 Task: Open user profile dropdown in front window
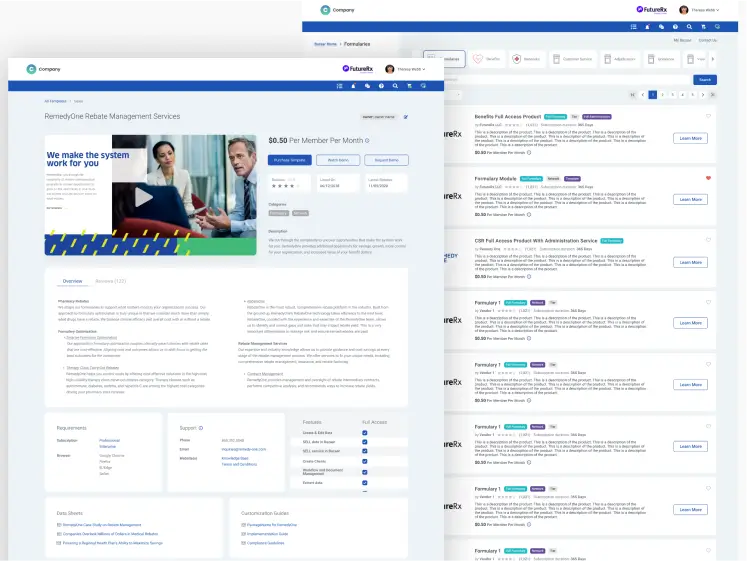(x=405, y=69)
